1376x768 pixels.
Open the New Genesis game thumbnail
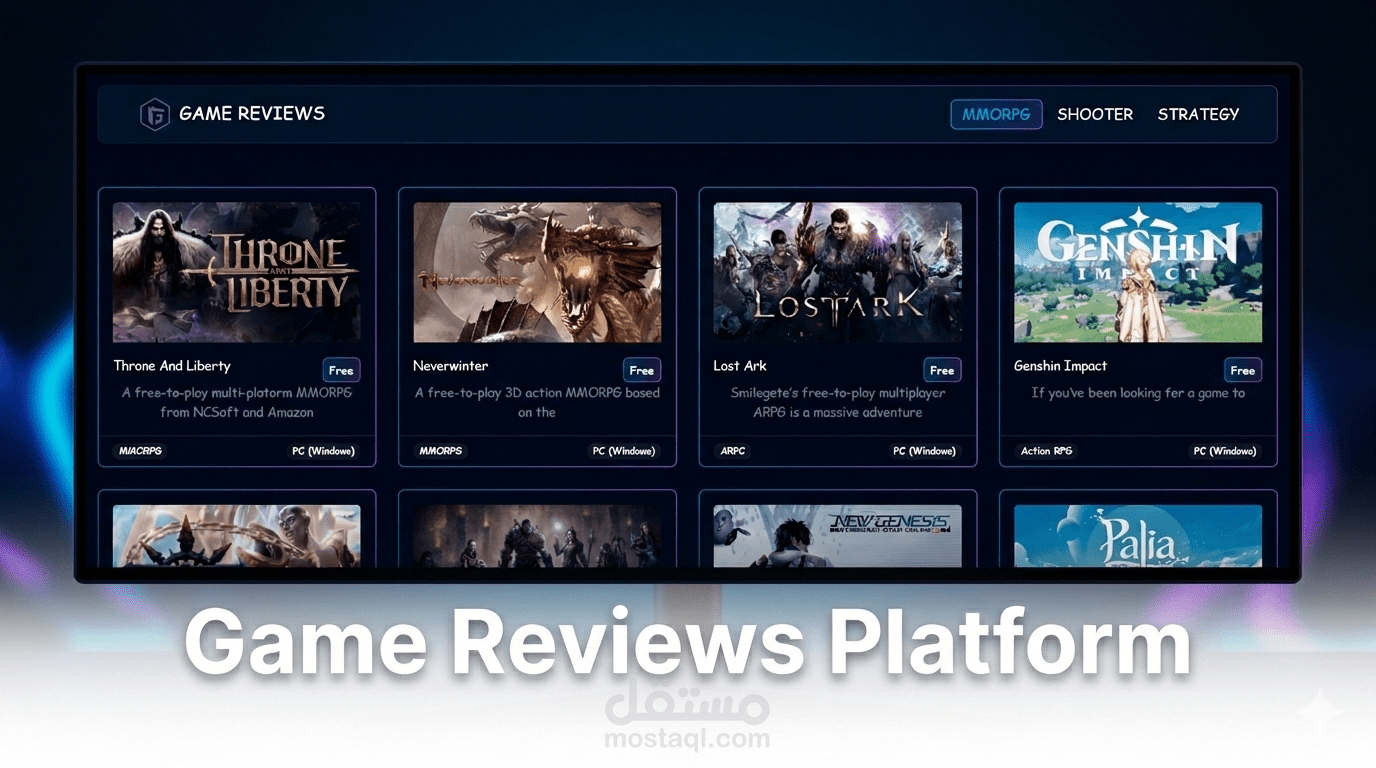click(x=838, y=536)
